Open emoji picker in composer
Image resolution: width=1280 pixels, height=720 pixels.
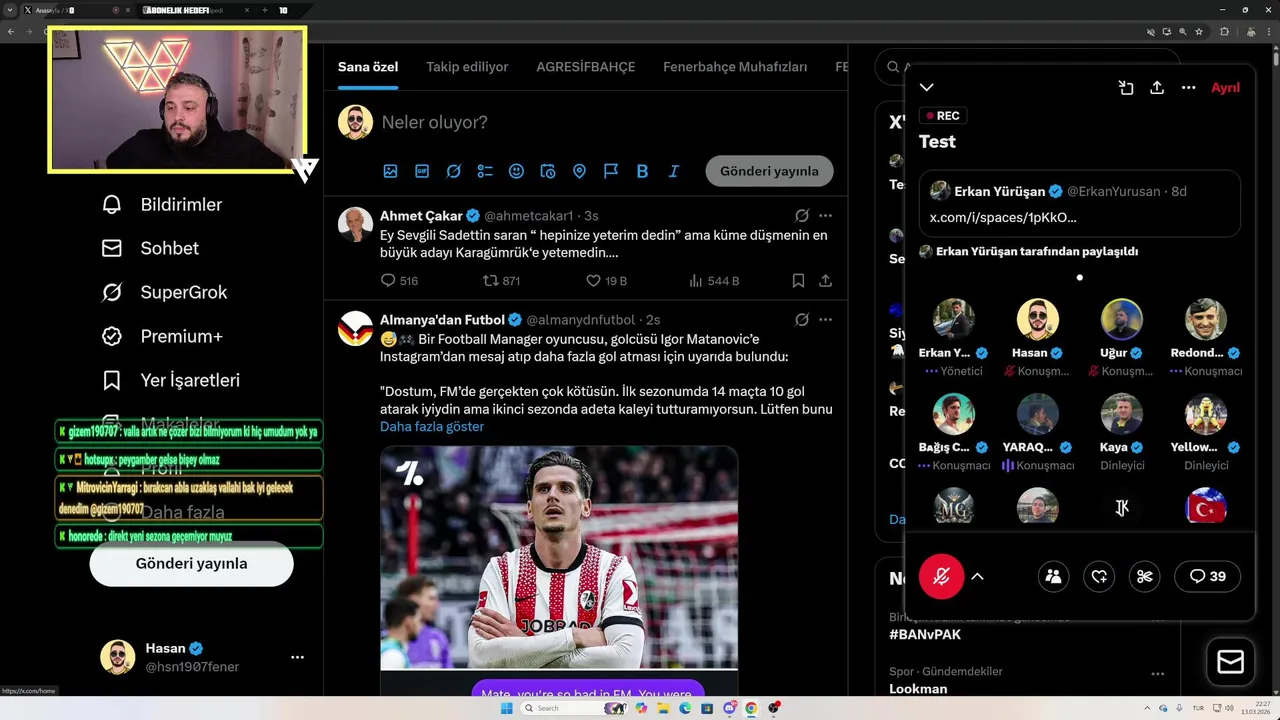[x=516, y=171]
